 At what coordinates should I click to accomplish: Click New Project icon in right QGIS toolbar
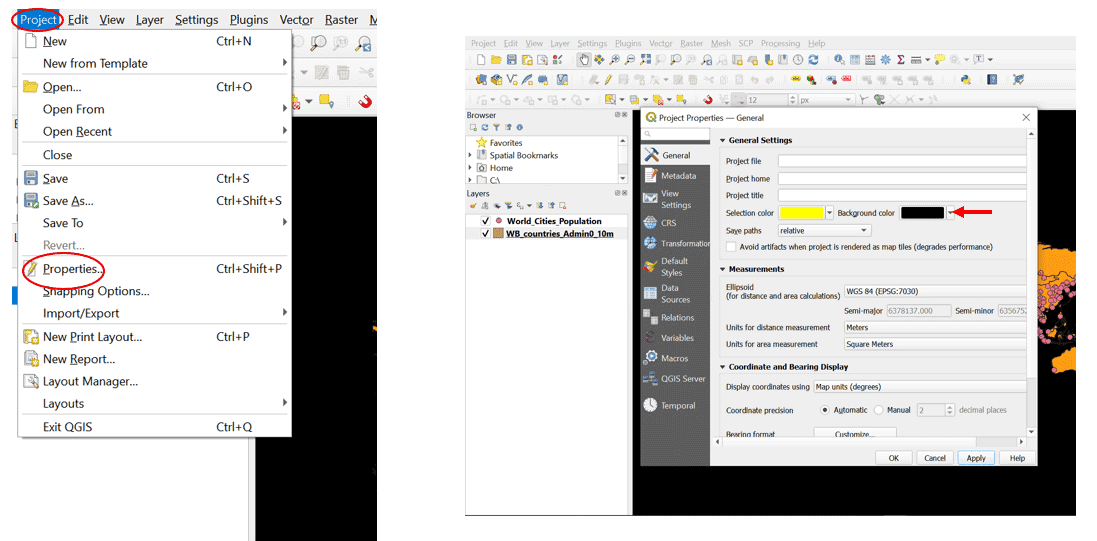click(x=481, y=59)
